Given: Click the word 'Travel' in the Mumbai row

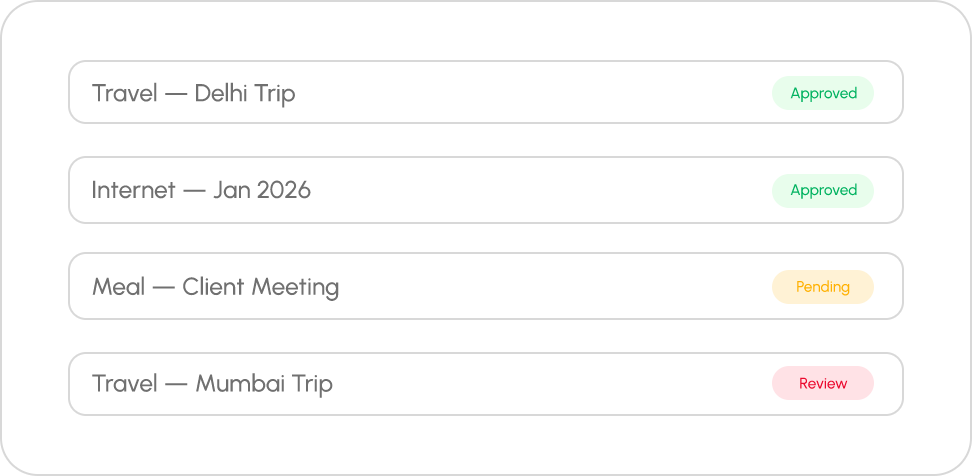Looking at the screenshot, I should pos(123,384).
